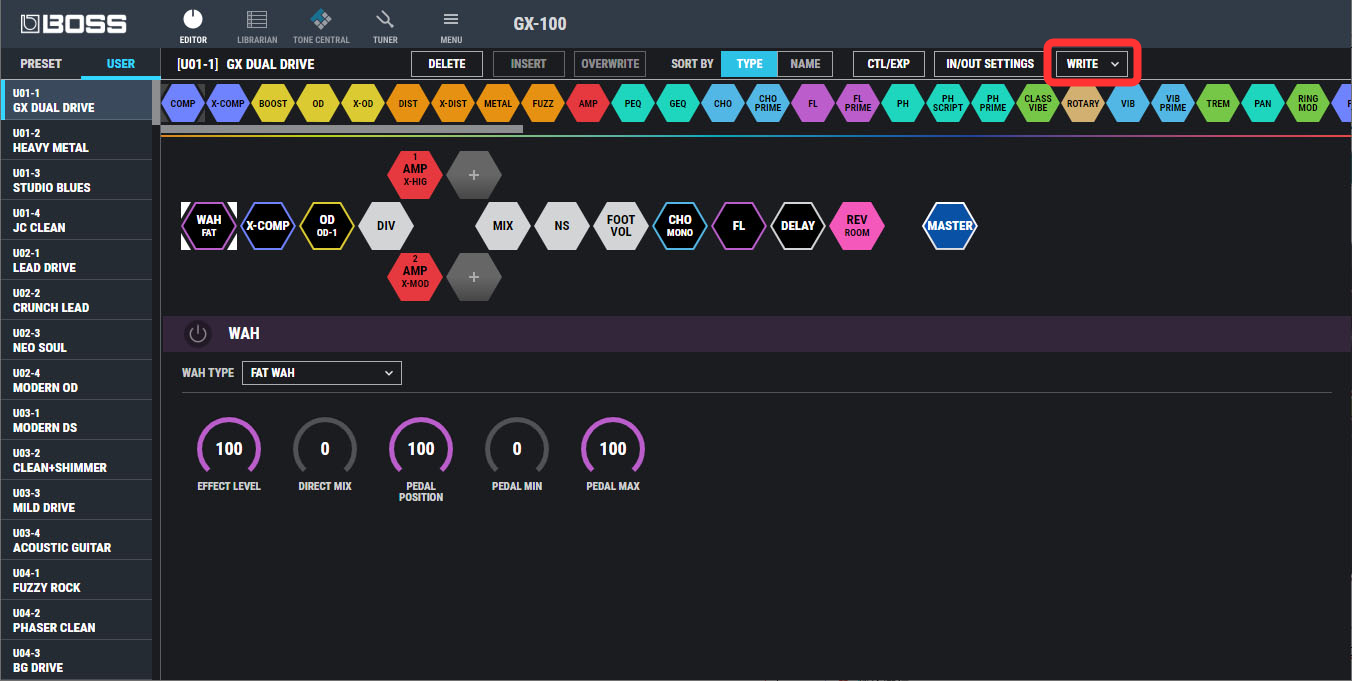This screenshot has height=682, width=1353.
Task: Open IN/OUT SETTINGS
Action: (x=990, y=64)
